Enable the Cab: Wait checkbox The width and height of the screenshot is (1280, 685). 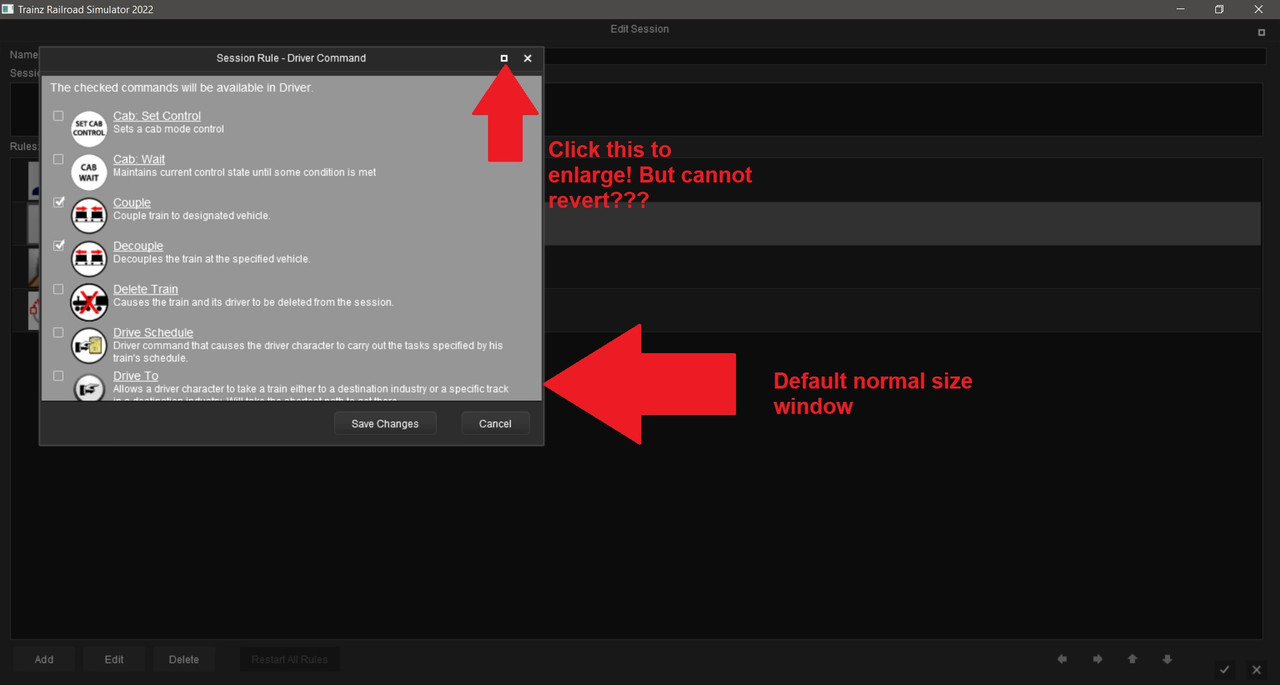point(58,159)
